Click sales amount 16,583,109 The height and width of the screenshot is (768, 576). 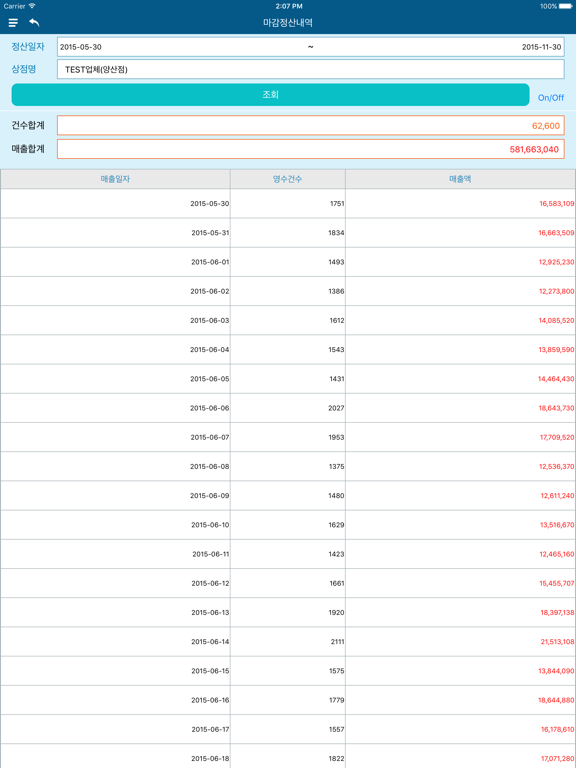coord(557,203)
